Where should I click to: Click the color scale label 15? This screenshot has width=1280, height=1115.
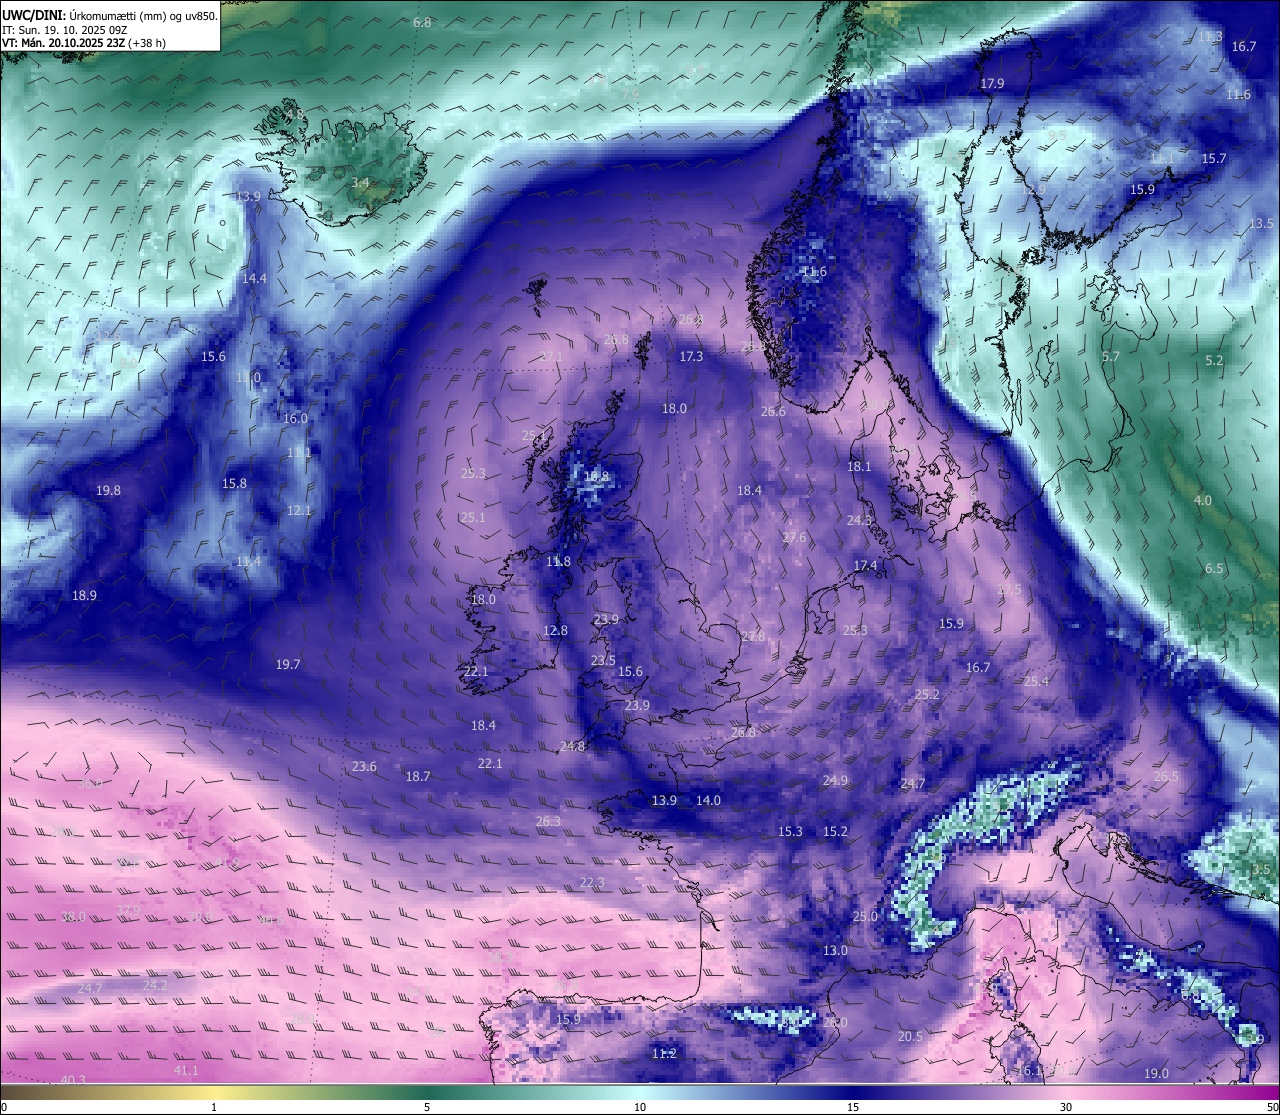[x=853, y=1107]
